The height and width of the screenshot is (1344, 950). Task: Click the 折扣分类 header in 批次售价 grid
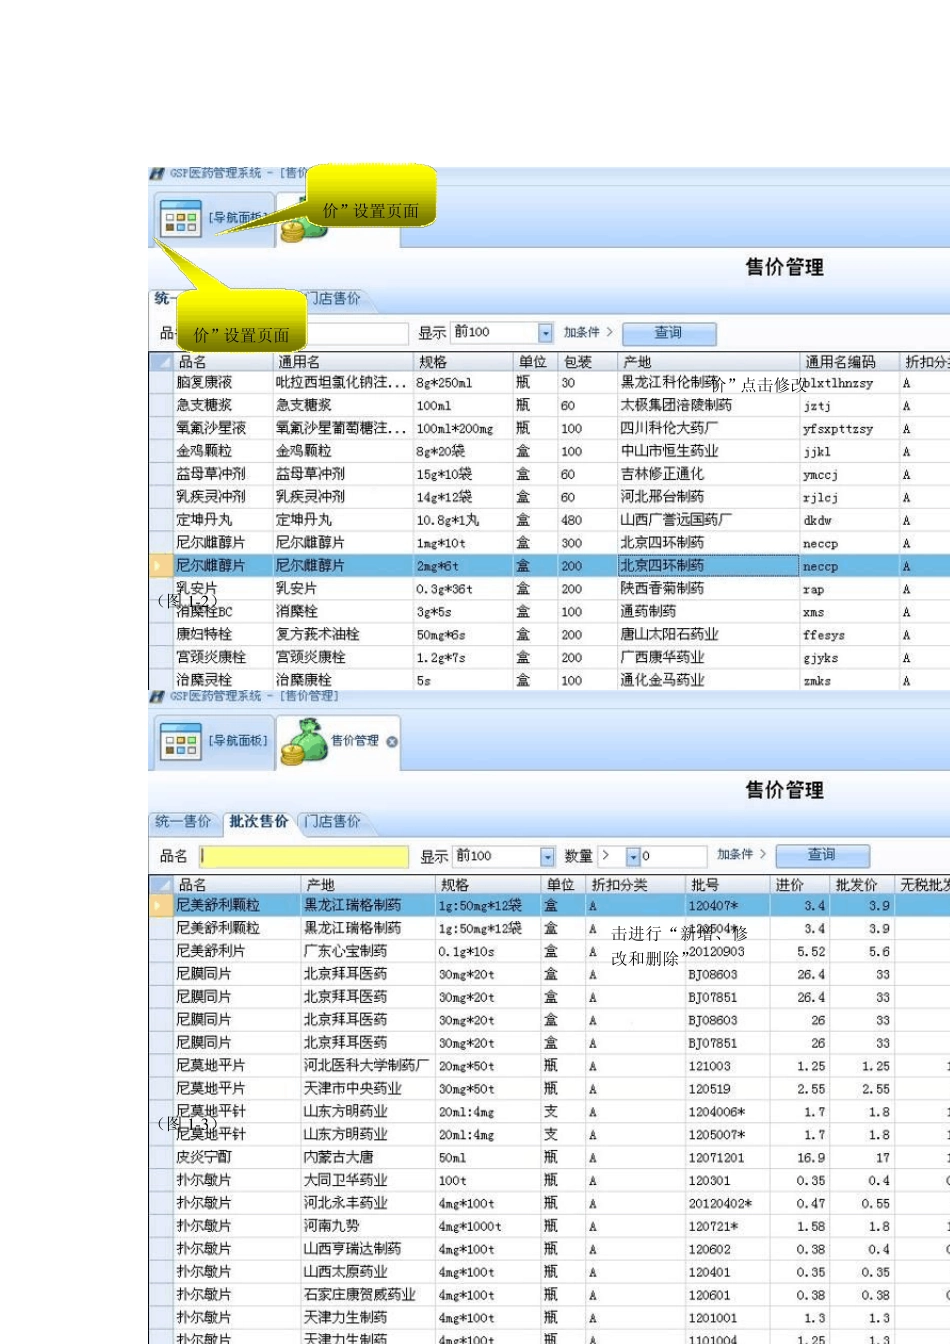point(635,884)
